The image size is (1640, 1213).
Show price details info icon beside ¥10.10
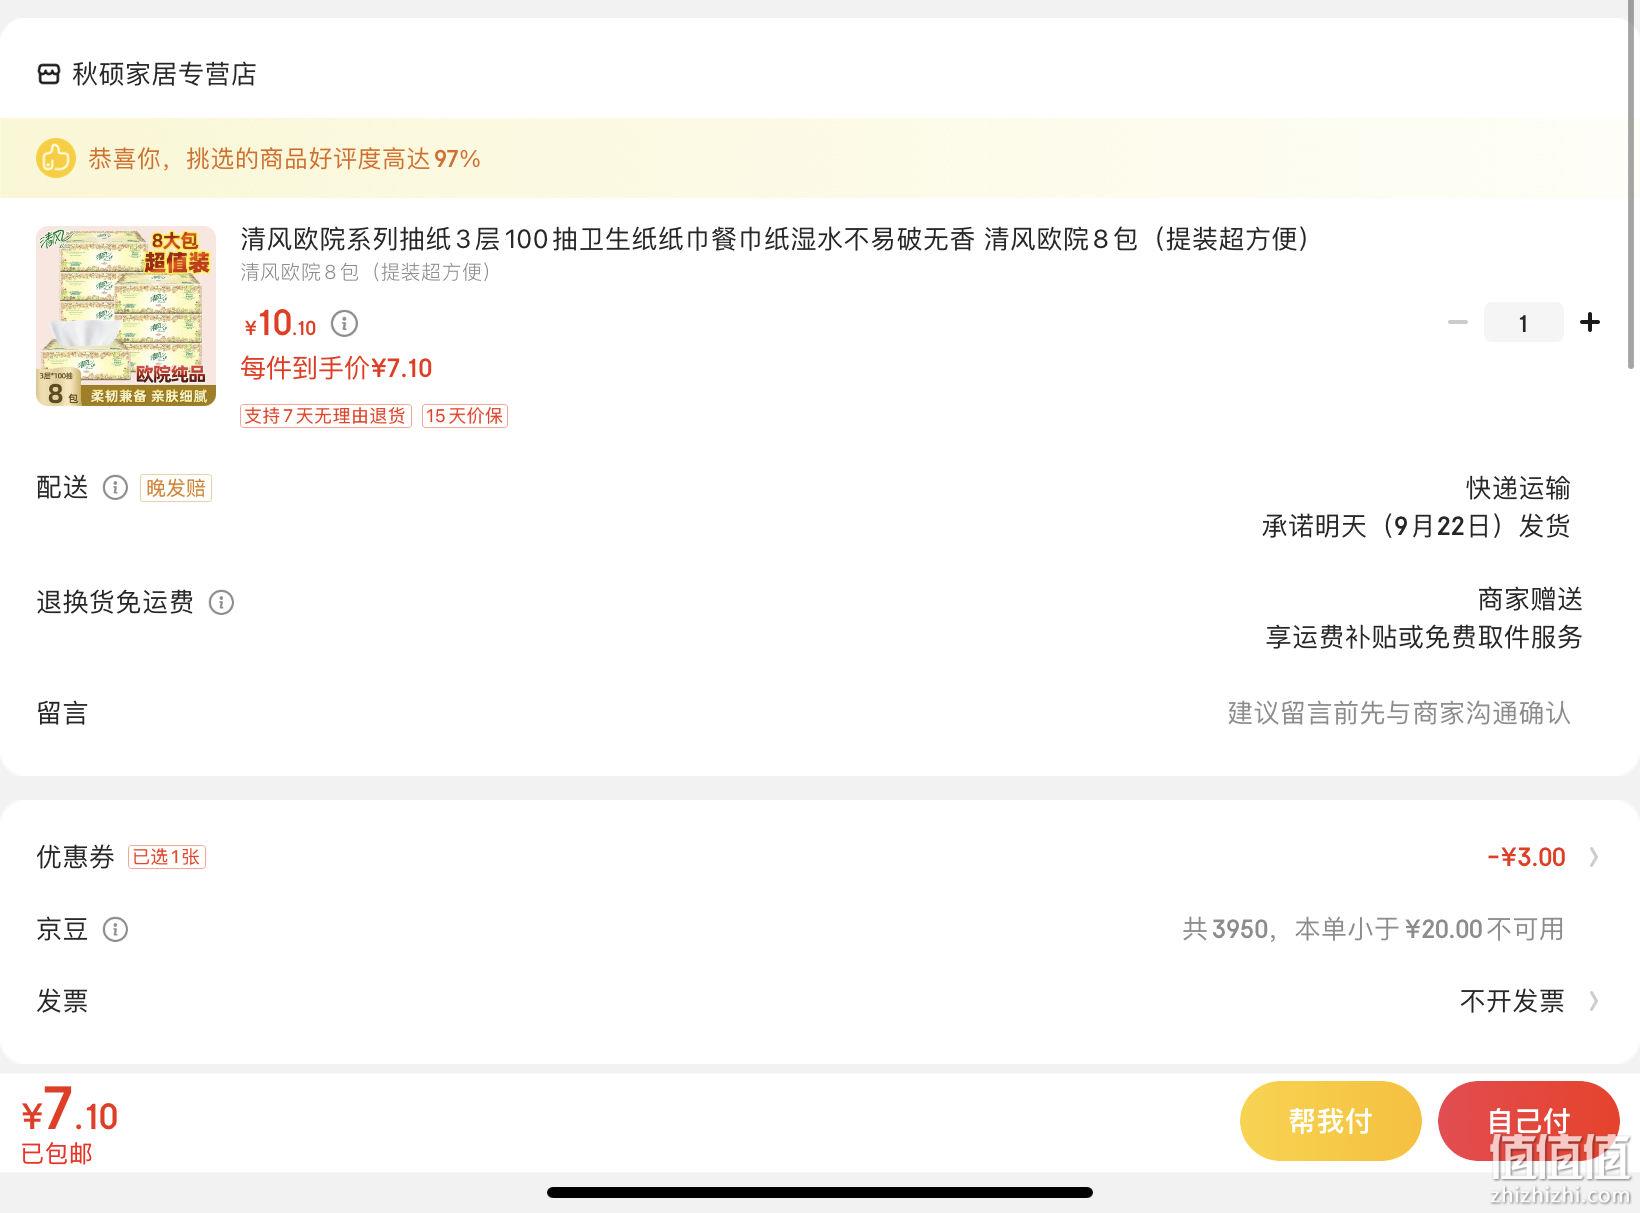tap(344, 323)
